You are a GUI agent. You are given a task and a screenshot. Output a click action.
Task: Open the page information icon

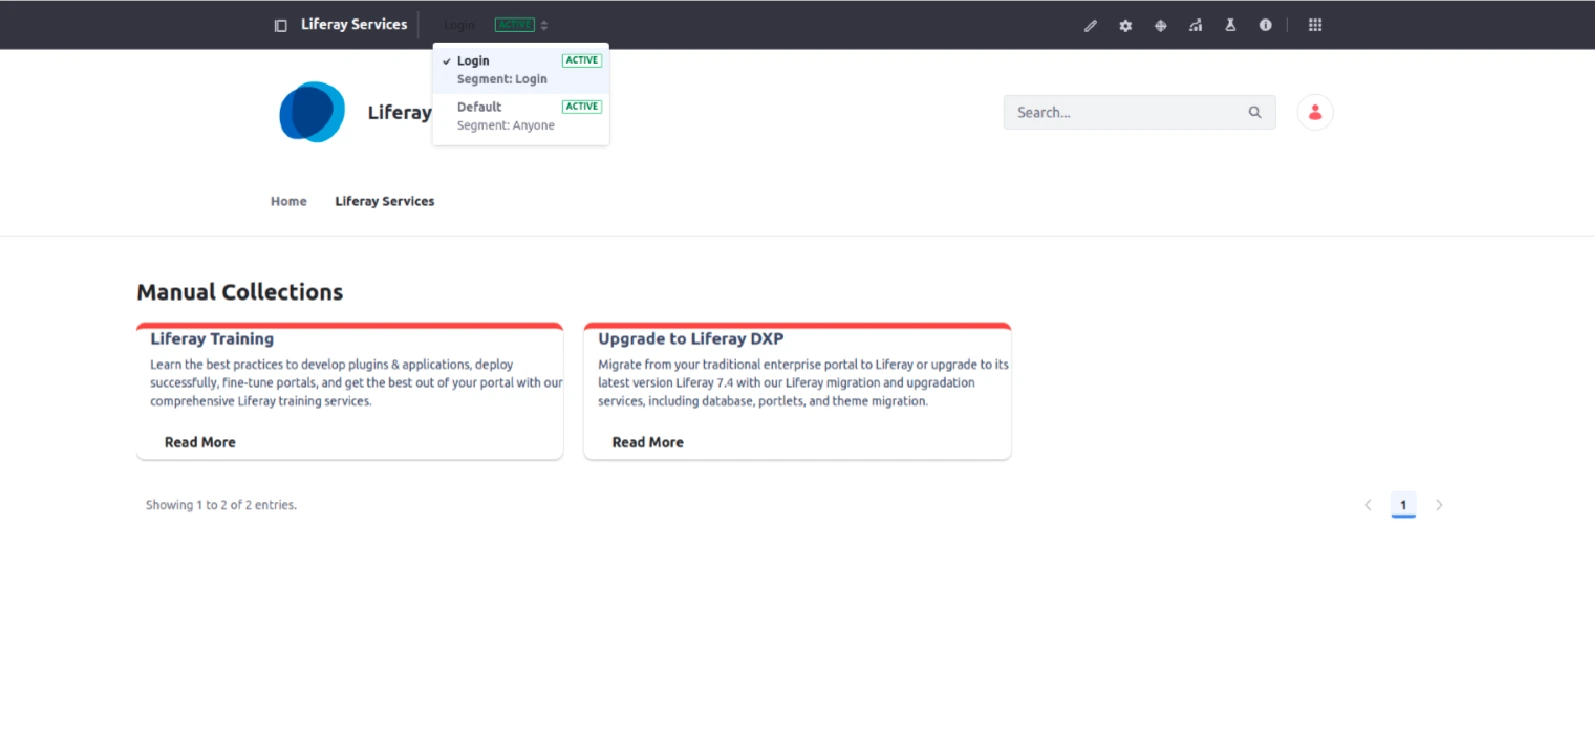[x=1265, y=25]
